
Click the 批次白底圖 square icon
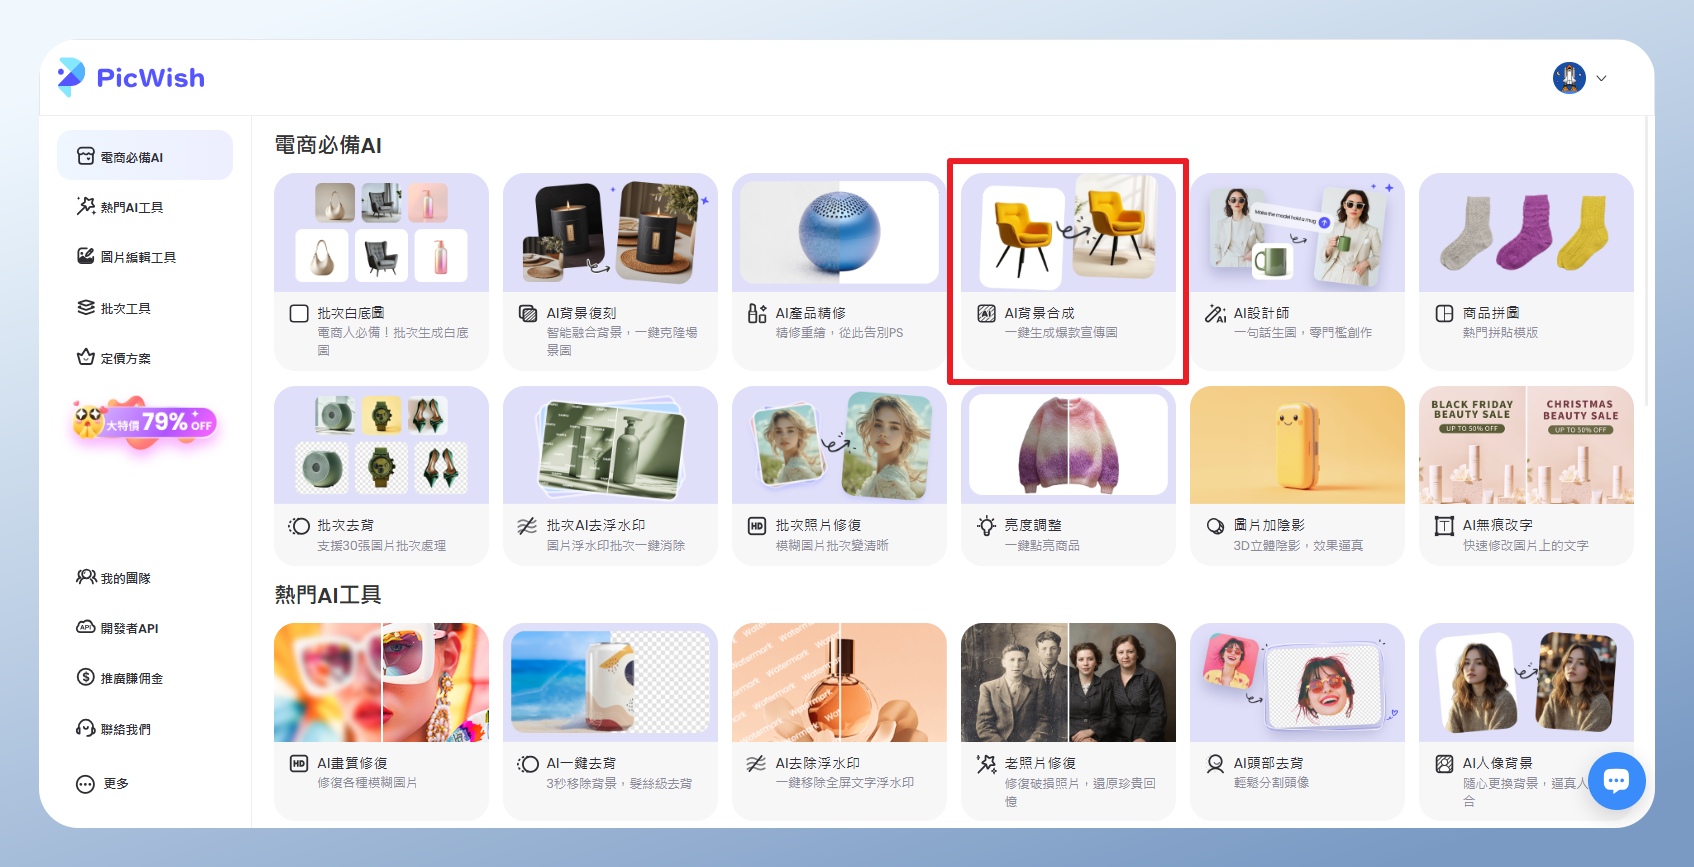click(298, 314)
